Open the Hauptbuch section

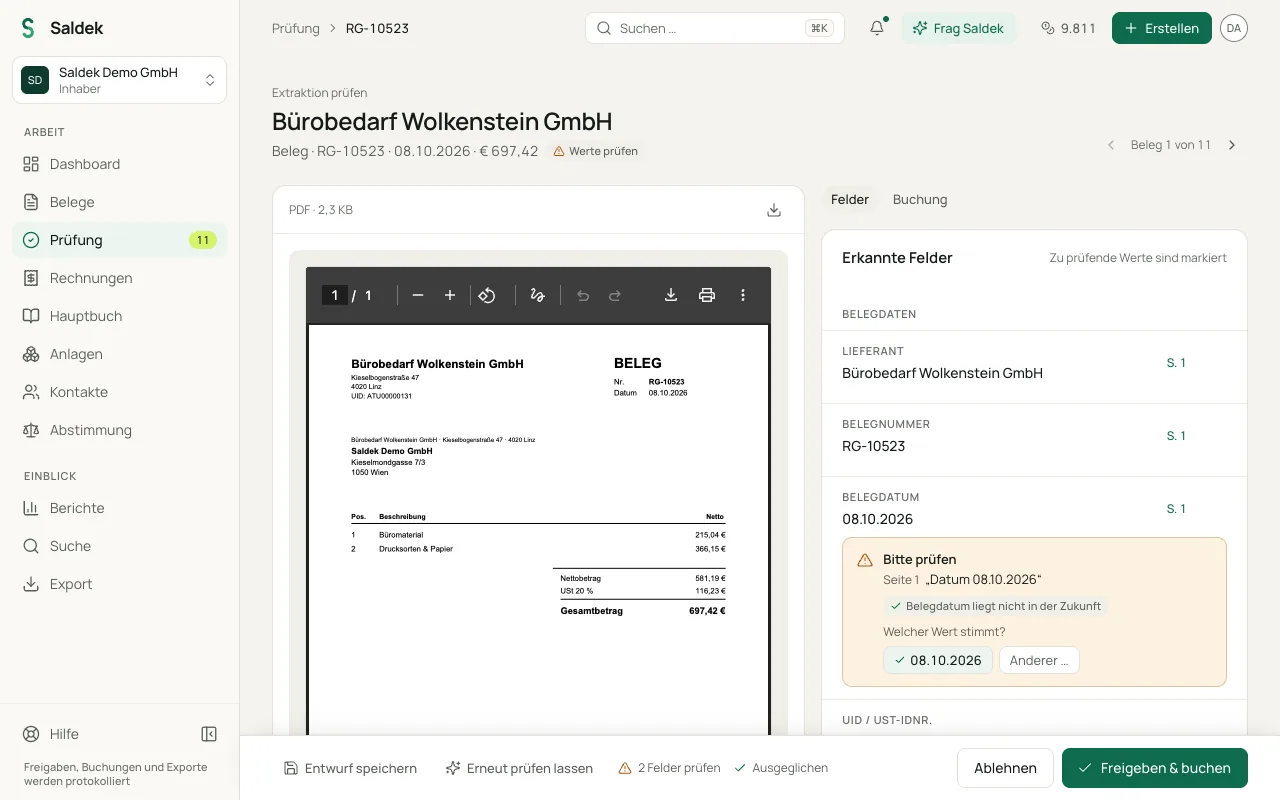(119, 316)
